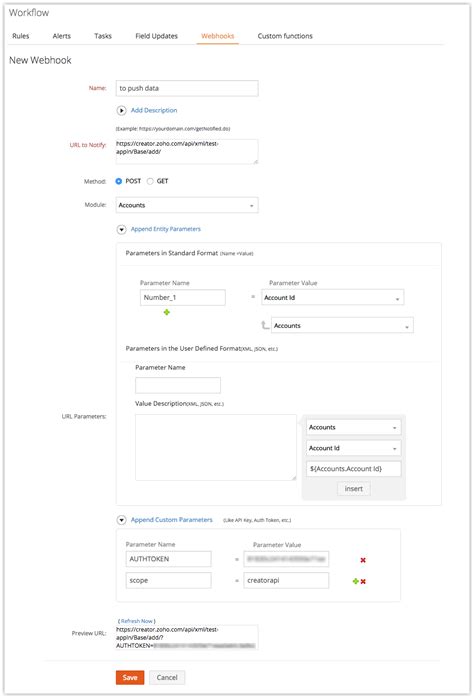The width and height of the screenshot is (474, 698).
Task: Open the Custom functions tab
Action: (x=285, y=36)
